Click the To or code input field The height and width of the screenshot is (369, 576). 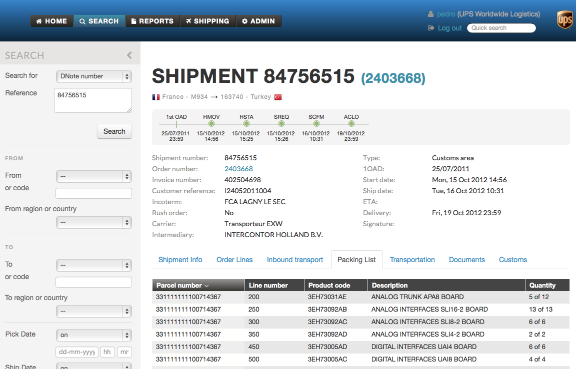tap(93, 282)
